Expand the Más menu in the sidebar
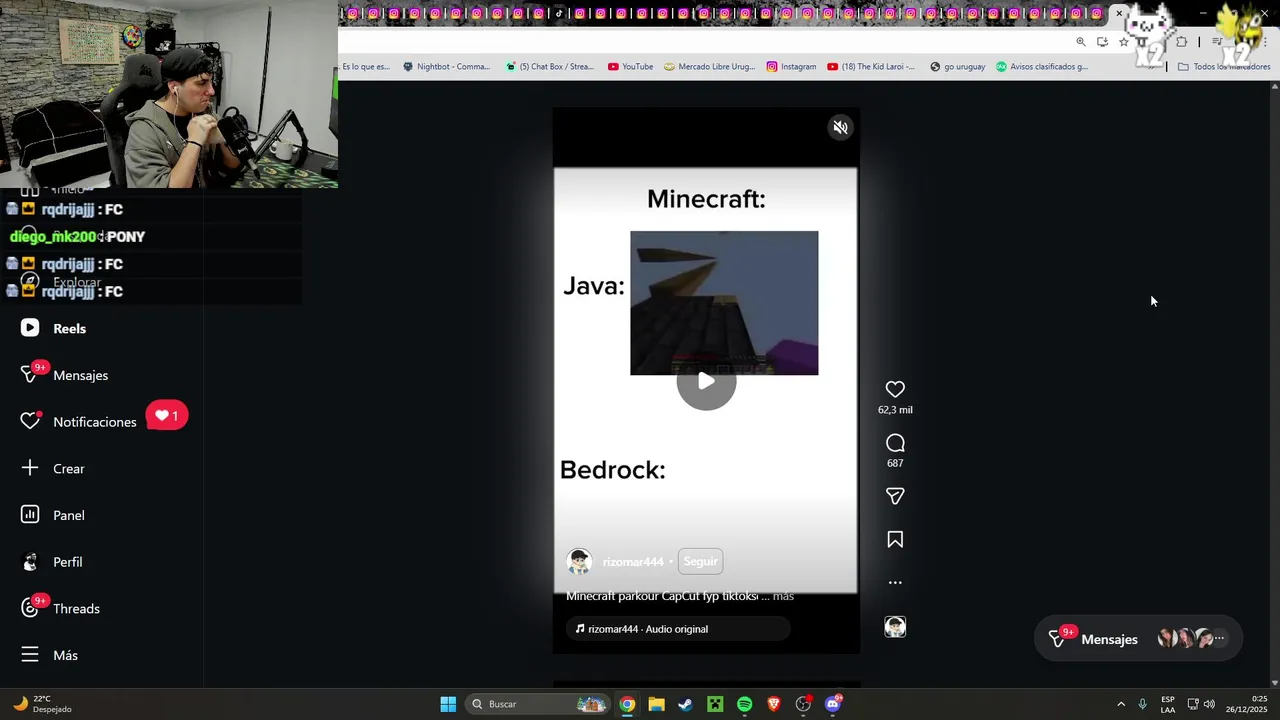Screen dimensions: 1280x720 (x=65, y=655)
